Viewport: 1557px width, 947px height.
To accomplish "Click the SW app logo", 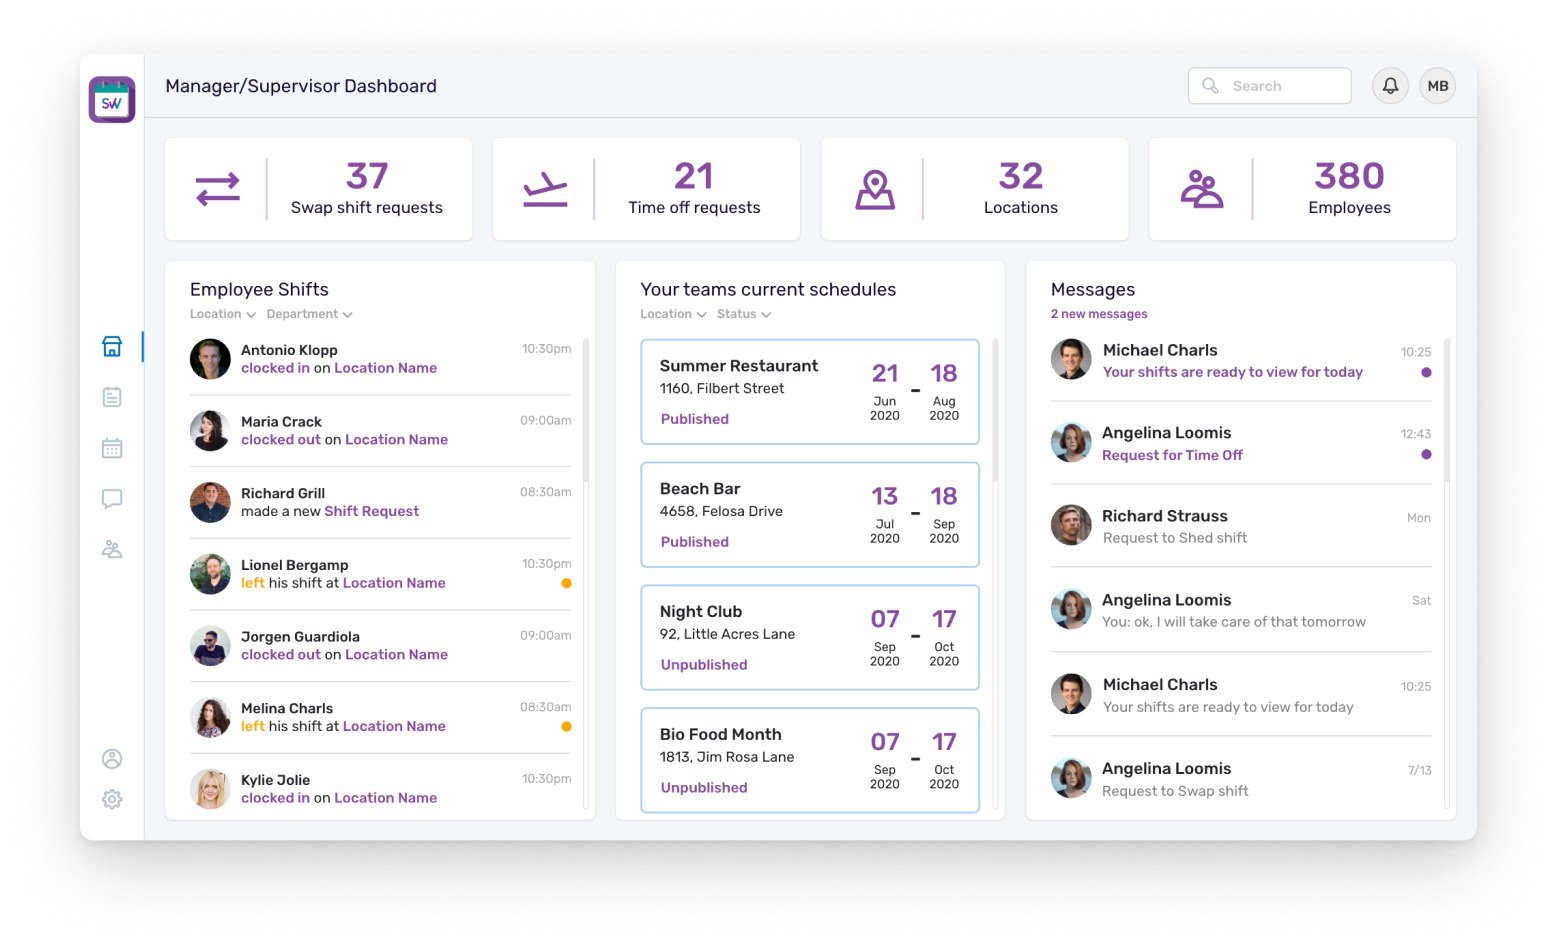I will 112,100.
